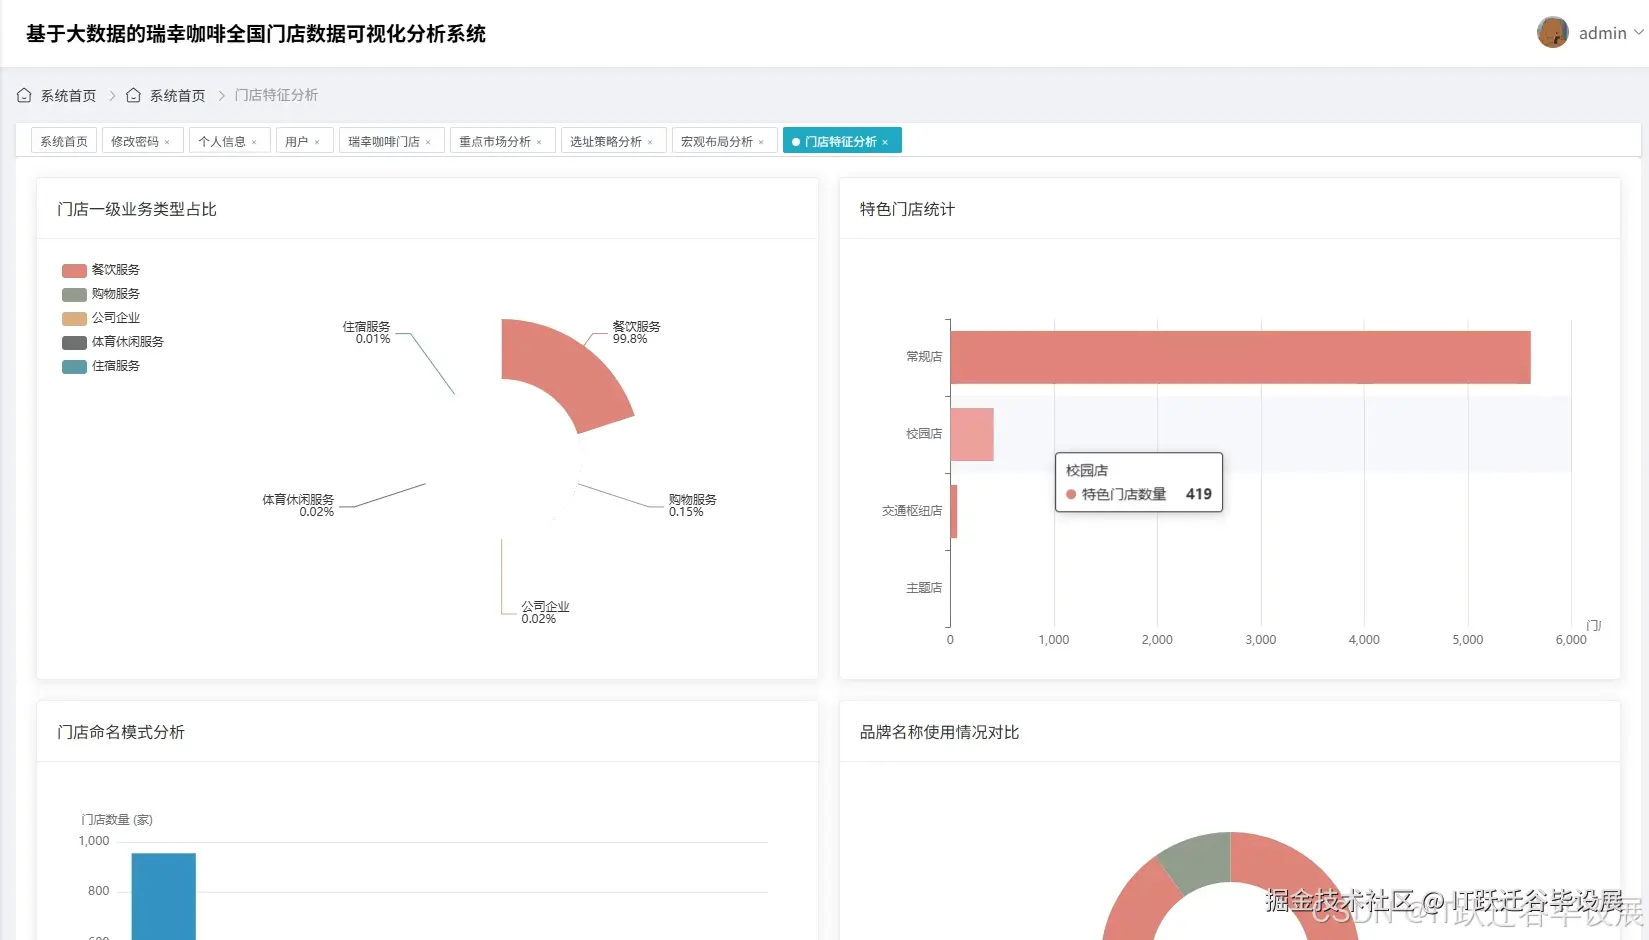The width and height of the screenshot is (1649, 940).
Task: Switch to the 系统首页 tab
Action: (64, 141)
